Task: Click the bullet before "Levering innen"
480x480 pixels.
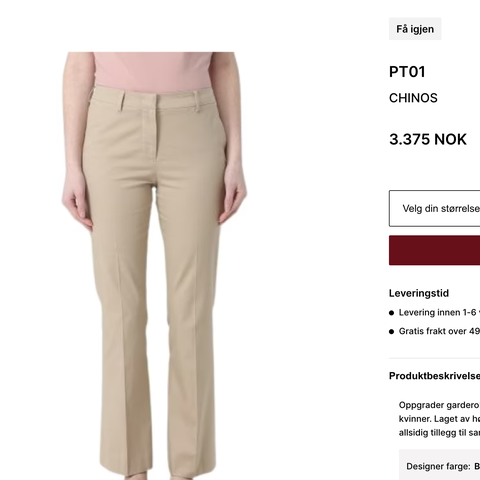Action: pyautogui.click(x=391, y=313)
